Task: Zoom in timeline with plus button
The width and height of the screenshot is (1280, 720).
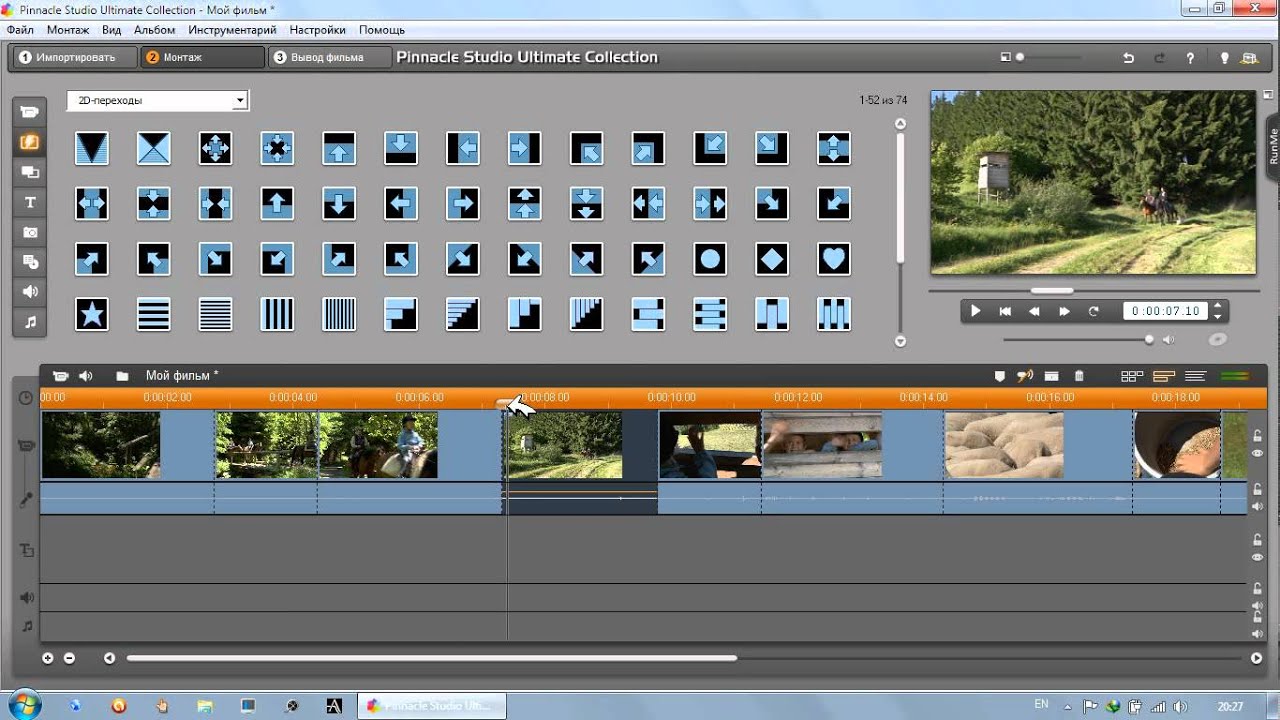Action: 47,658
